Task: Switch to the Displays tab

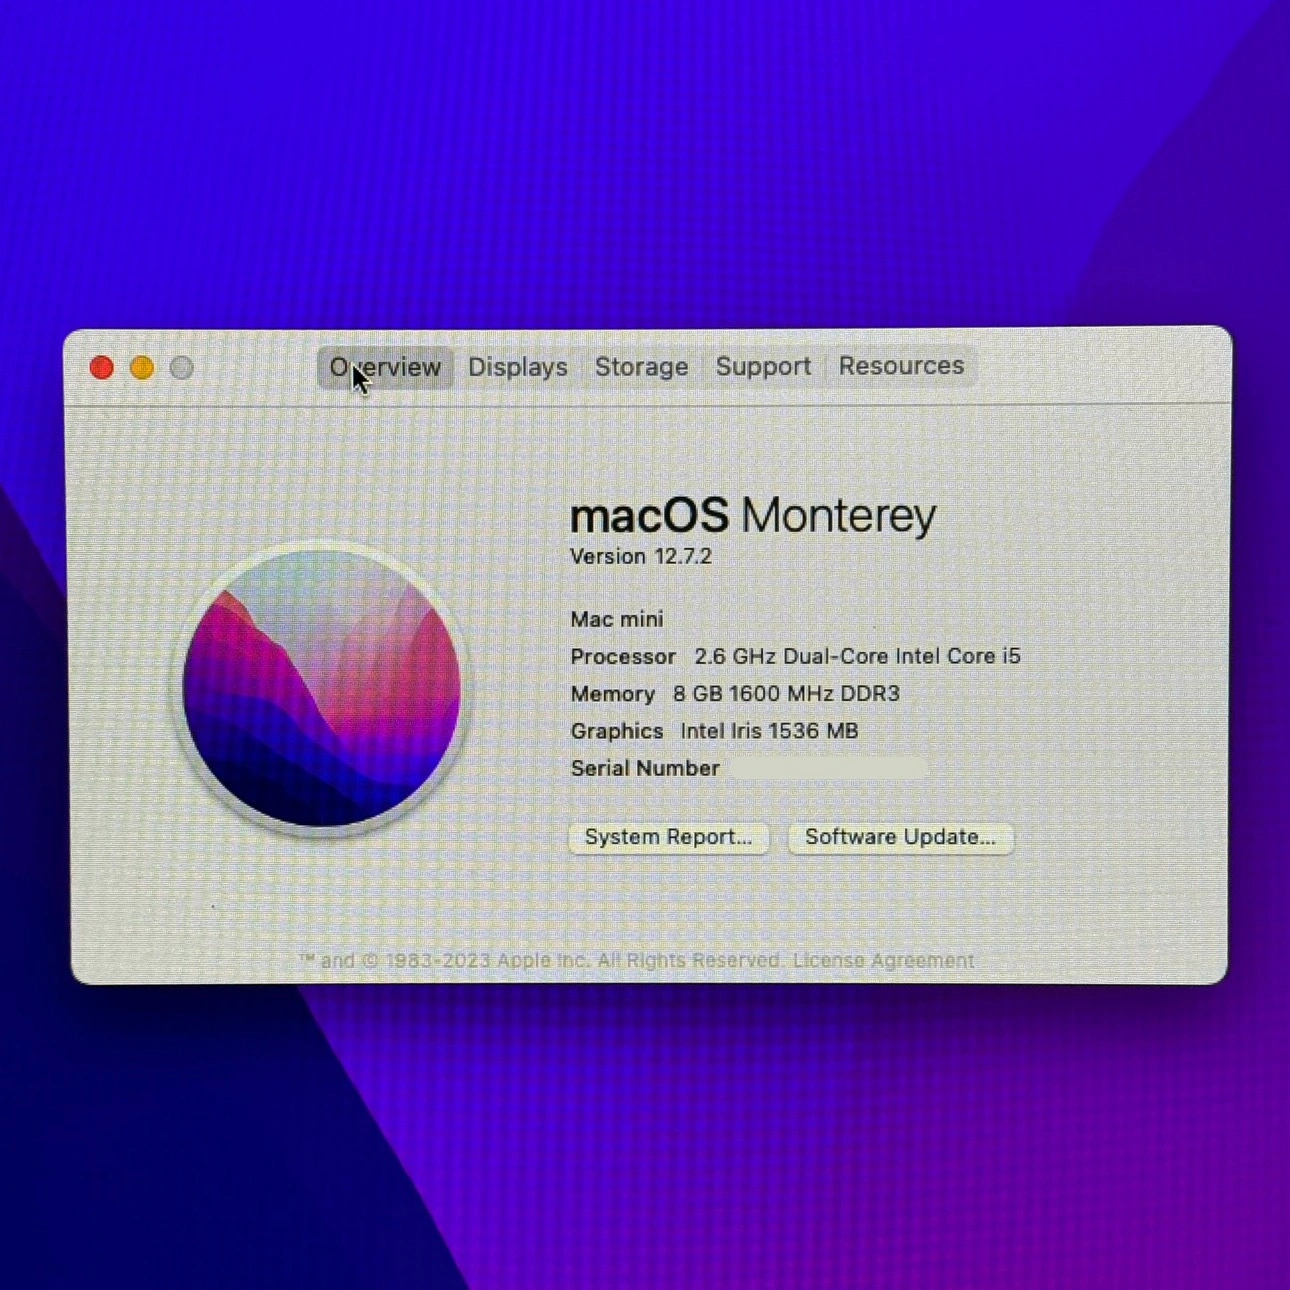Action: 518,367
